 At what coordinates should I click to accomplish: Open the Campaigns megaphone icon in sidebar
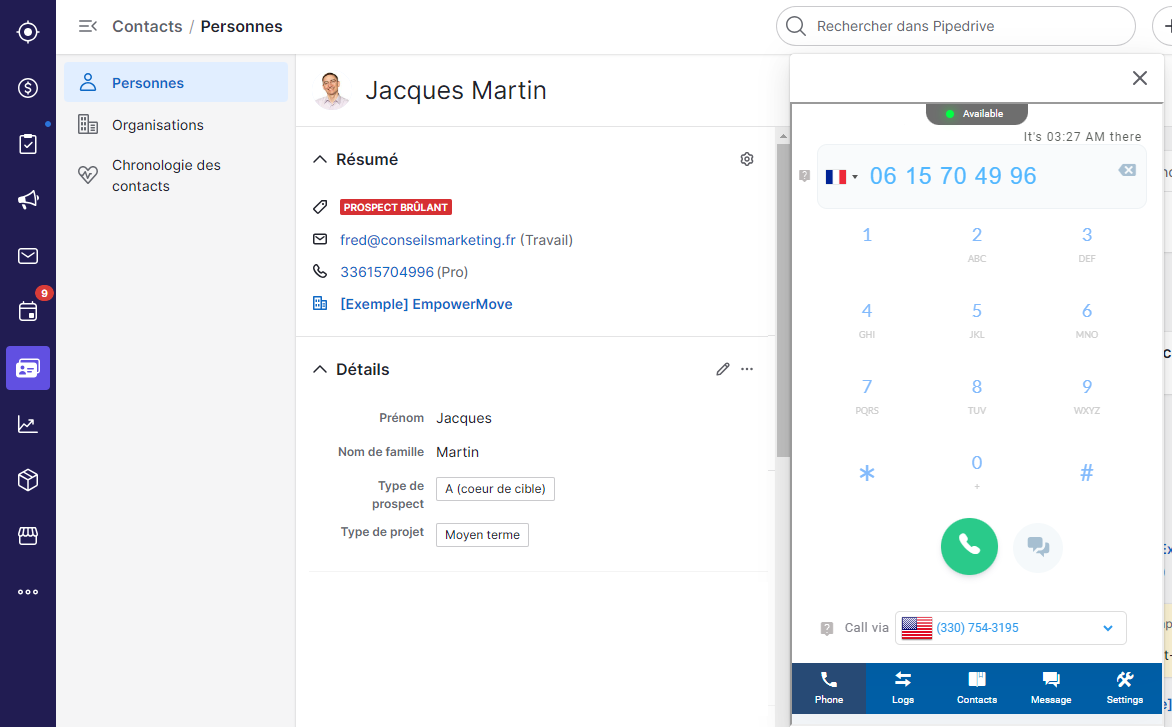tap(28, 199)
